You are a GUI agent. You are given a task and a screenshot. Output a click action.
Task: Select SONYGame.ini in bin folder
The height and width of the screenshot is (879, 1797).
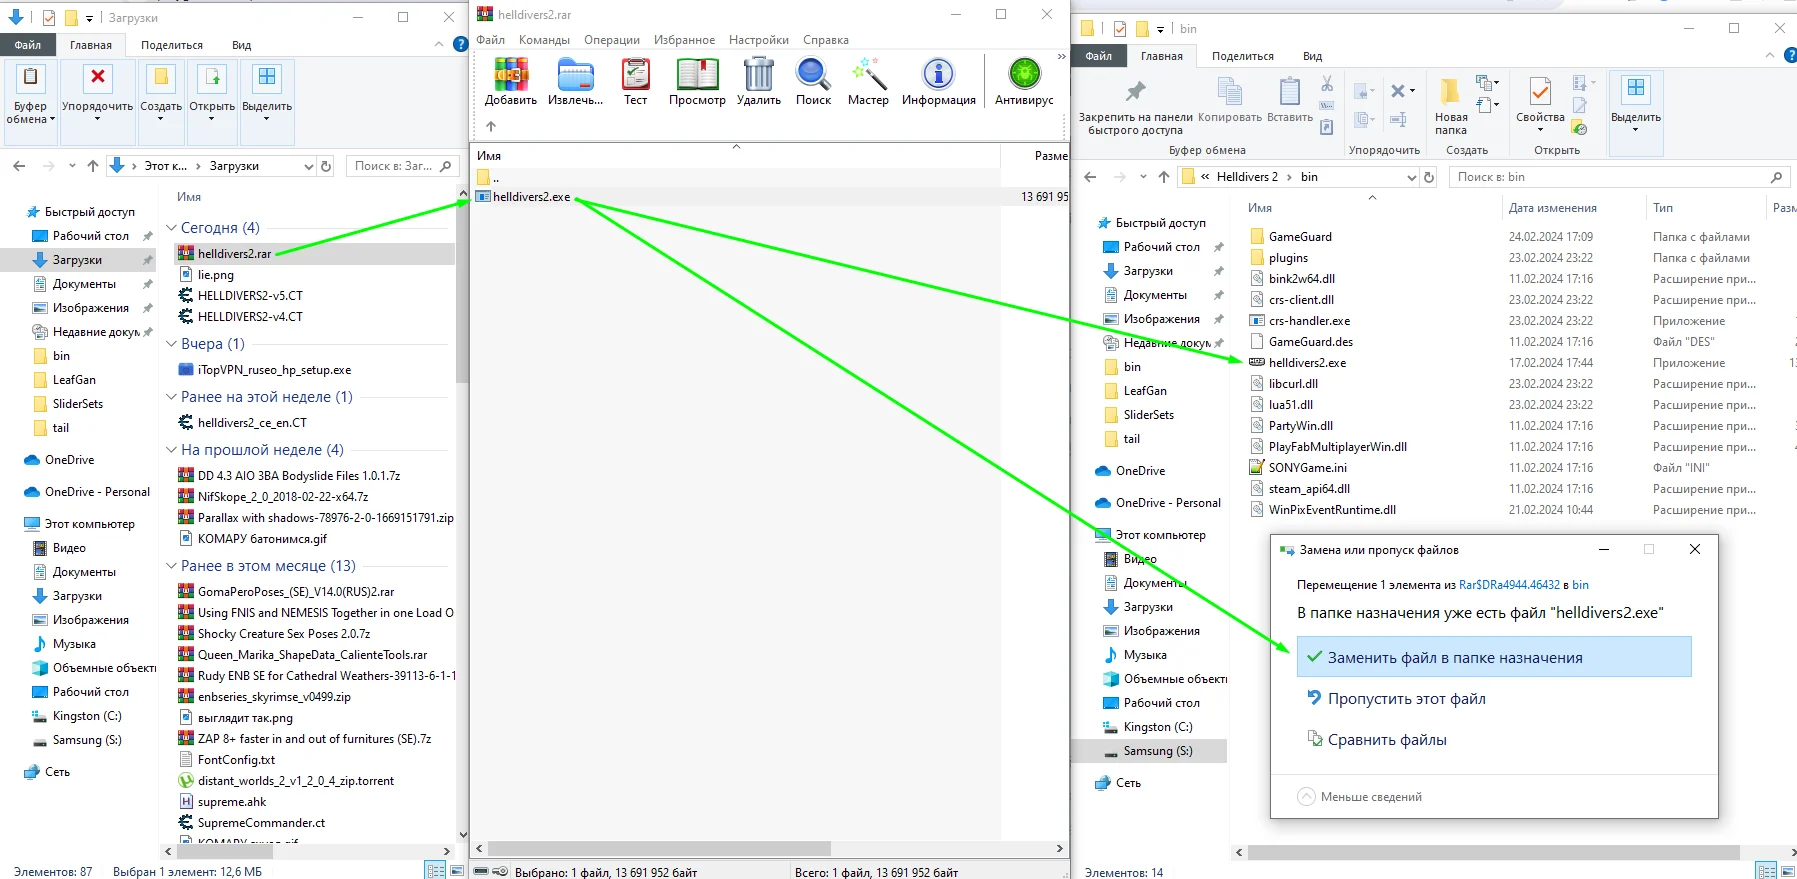[x=1307, y=468]
